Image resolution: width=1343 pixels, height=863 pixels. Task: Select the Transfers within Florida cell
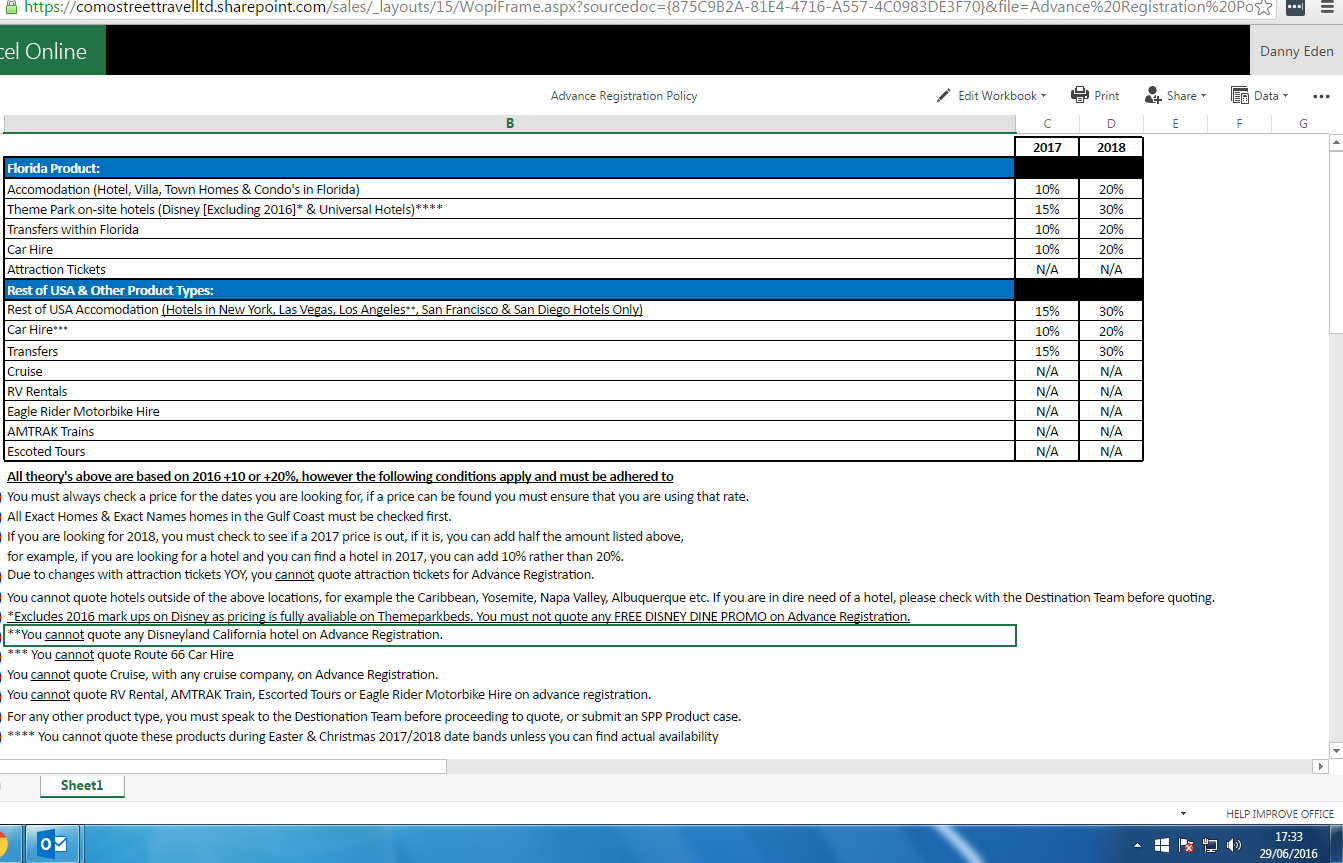pos(510,229)
